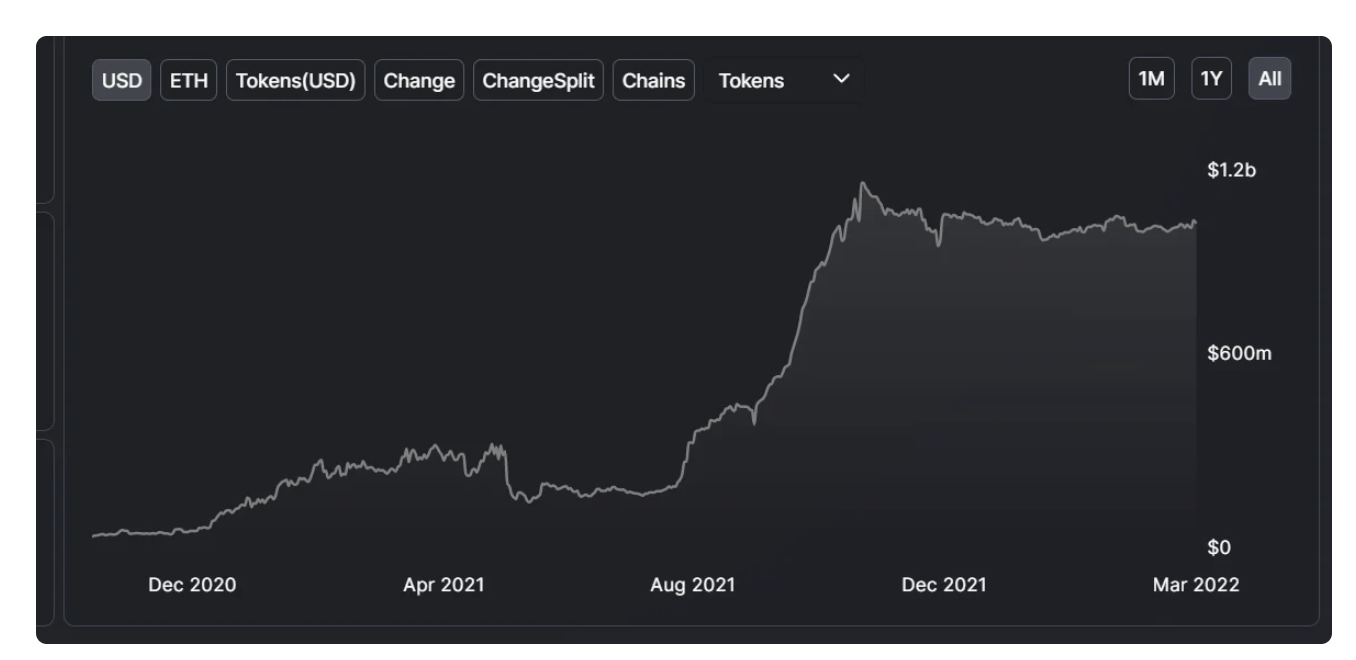Image resolution: width=1356 pixels, height=660 pixels.
Task: Show the Change chart view
Action: 419,80
